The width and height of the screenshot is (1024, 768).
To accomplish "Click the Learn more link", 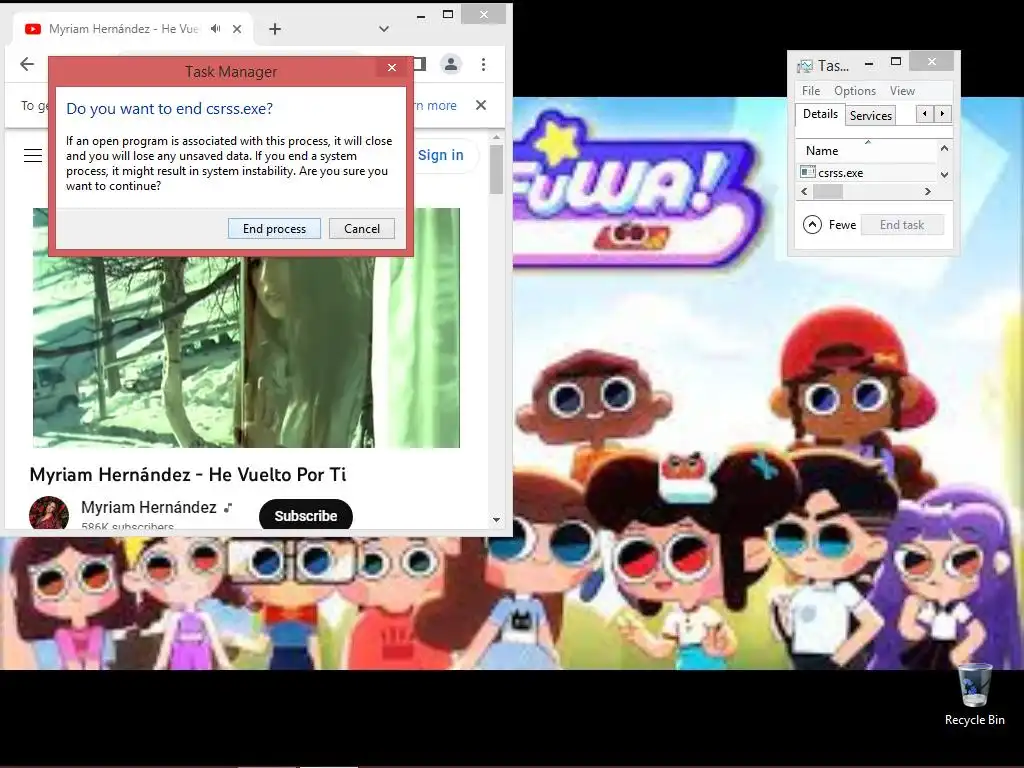I will (436, 106).
